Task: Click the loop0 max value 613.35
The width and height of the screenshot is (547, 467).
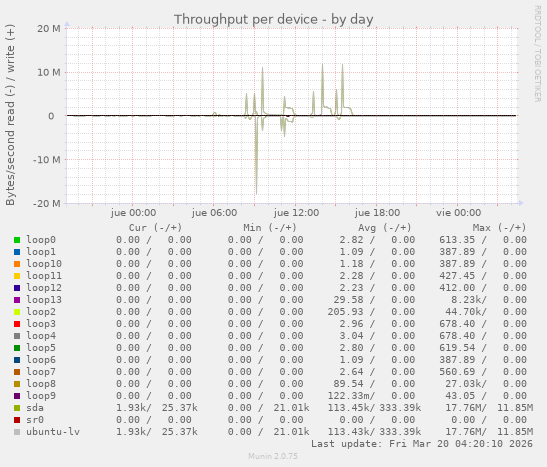Action: pyautogui.click(x=457, y=240)
